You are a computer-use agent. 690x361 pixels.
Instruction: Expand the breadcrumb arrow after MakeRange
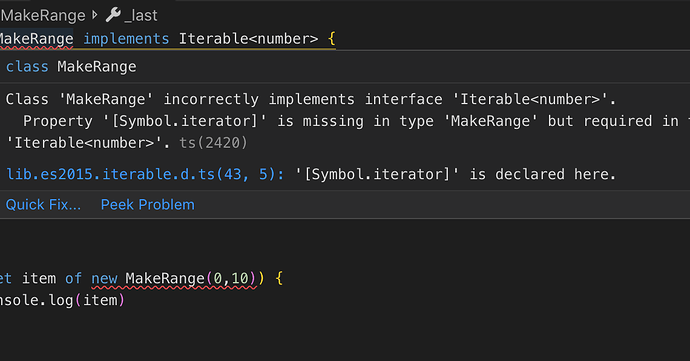(x=95, y=15)
